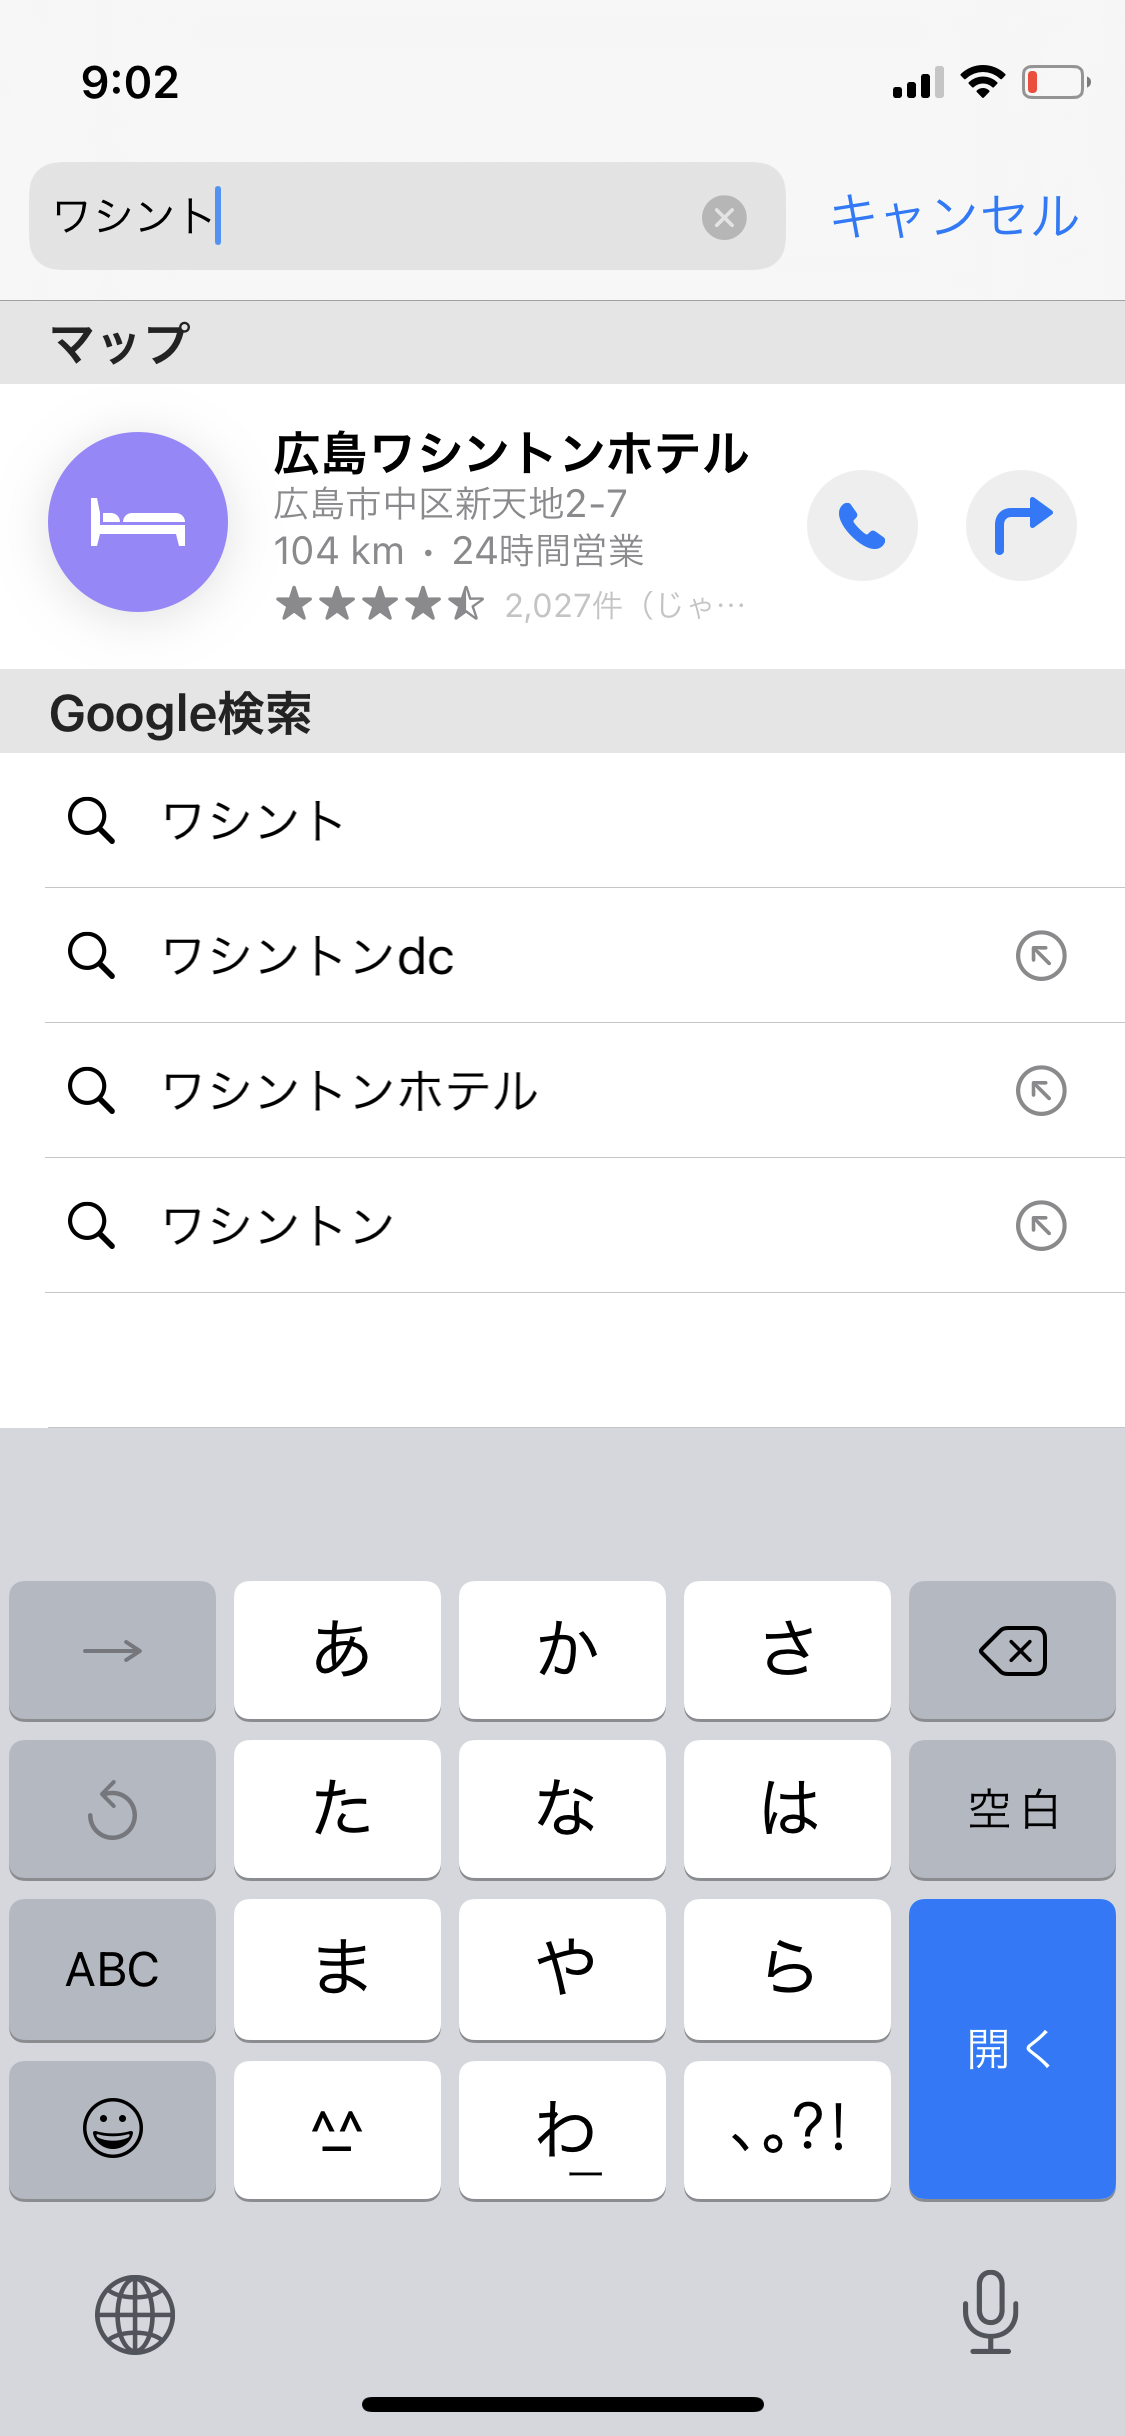Call 広島ワシントンホテル with phone icon

862,526
